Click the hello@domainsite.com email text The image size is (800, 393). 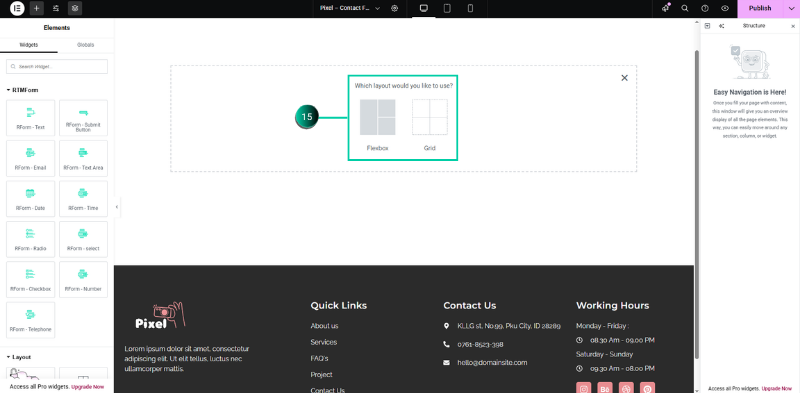[492, 362]
